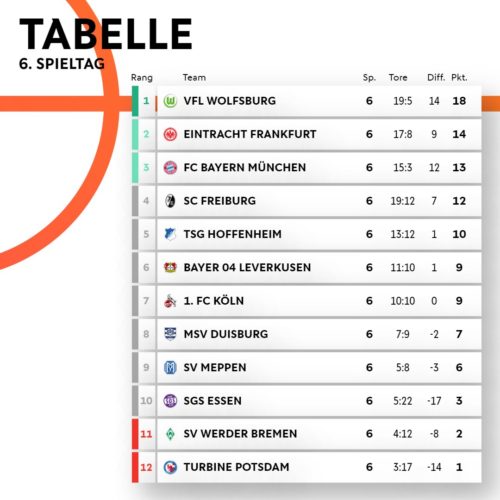This screenshot has width=500, height=500.
Task: Click Wolfsburg's 18 points value
Action: [459, 101]
